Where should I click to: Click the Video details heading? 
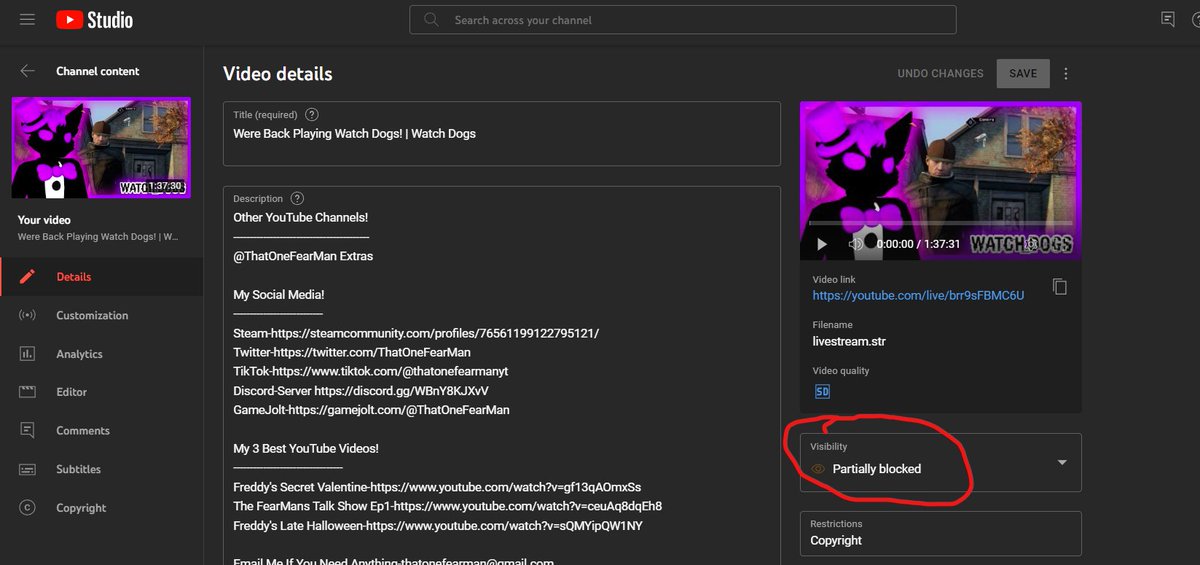pos(278,74)
